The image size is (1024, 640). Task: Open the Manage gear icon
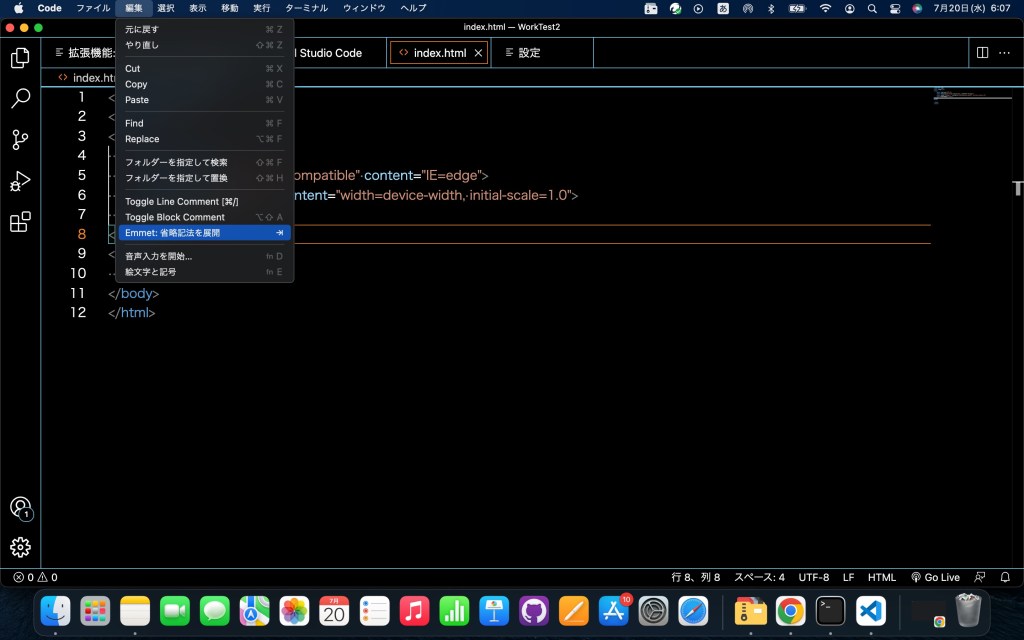[20, 547]
